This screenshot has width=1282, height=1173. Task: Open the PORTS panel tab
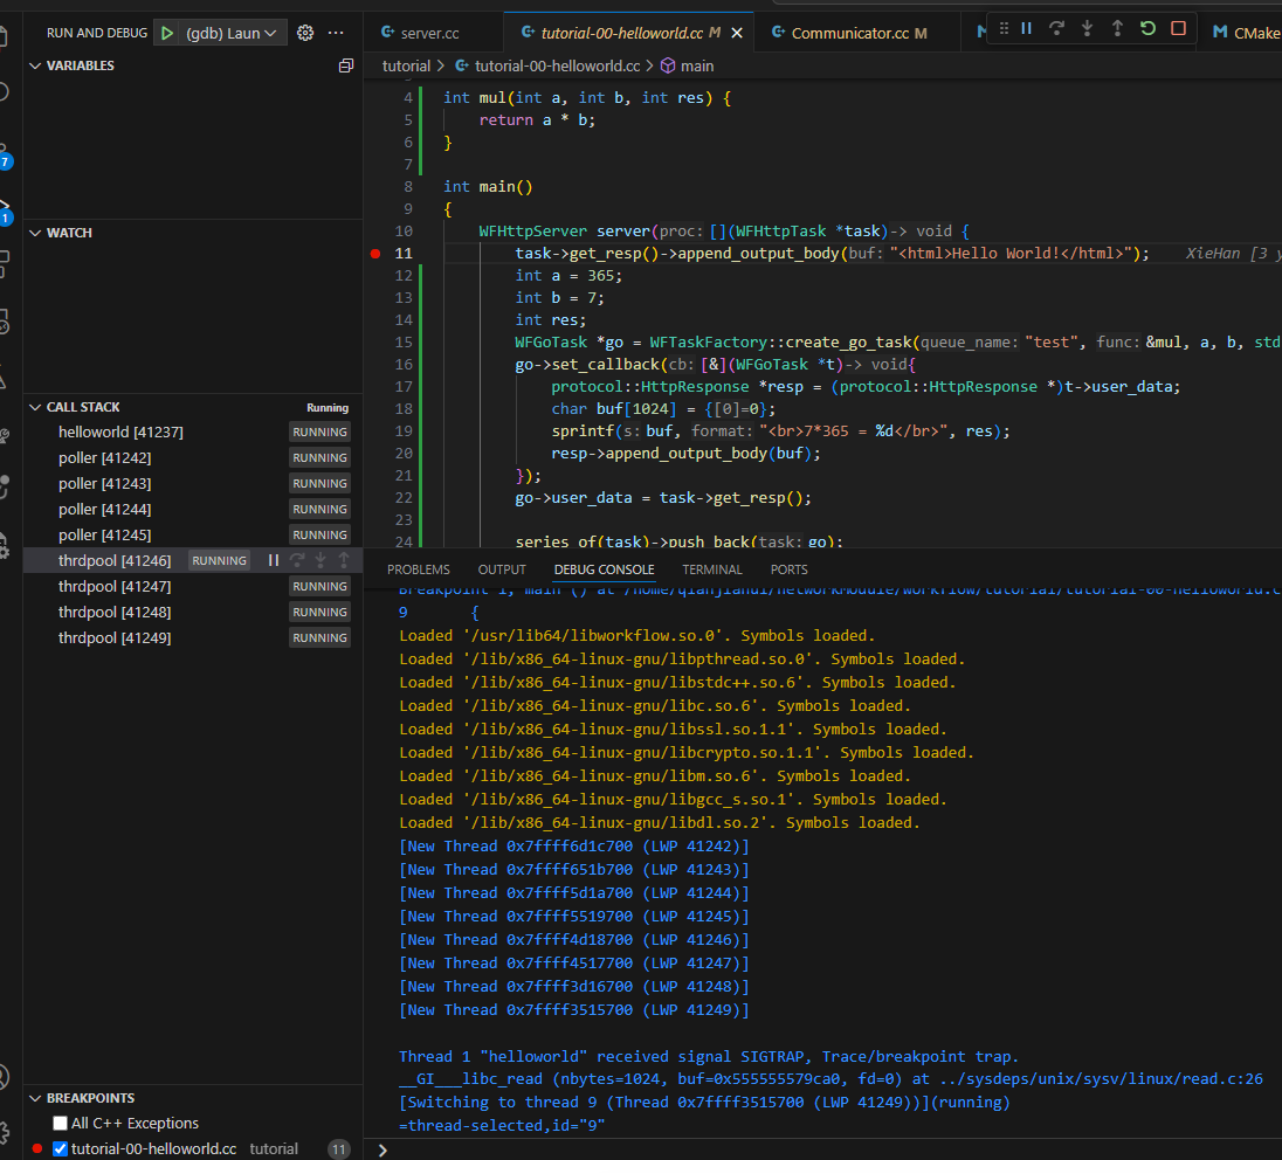coord(789,570)
